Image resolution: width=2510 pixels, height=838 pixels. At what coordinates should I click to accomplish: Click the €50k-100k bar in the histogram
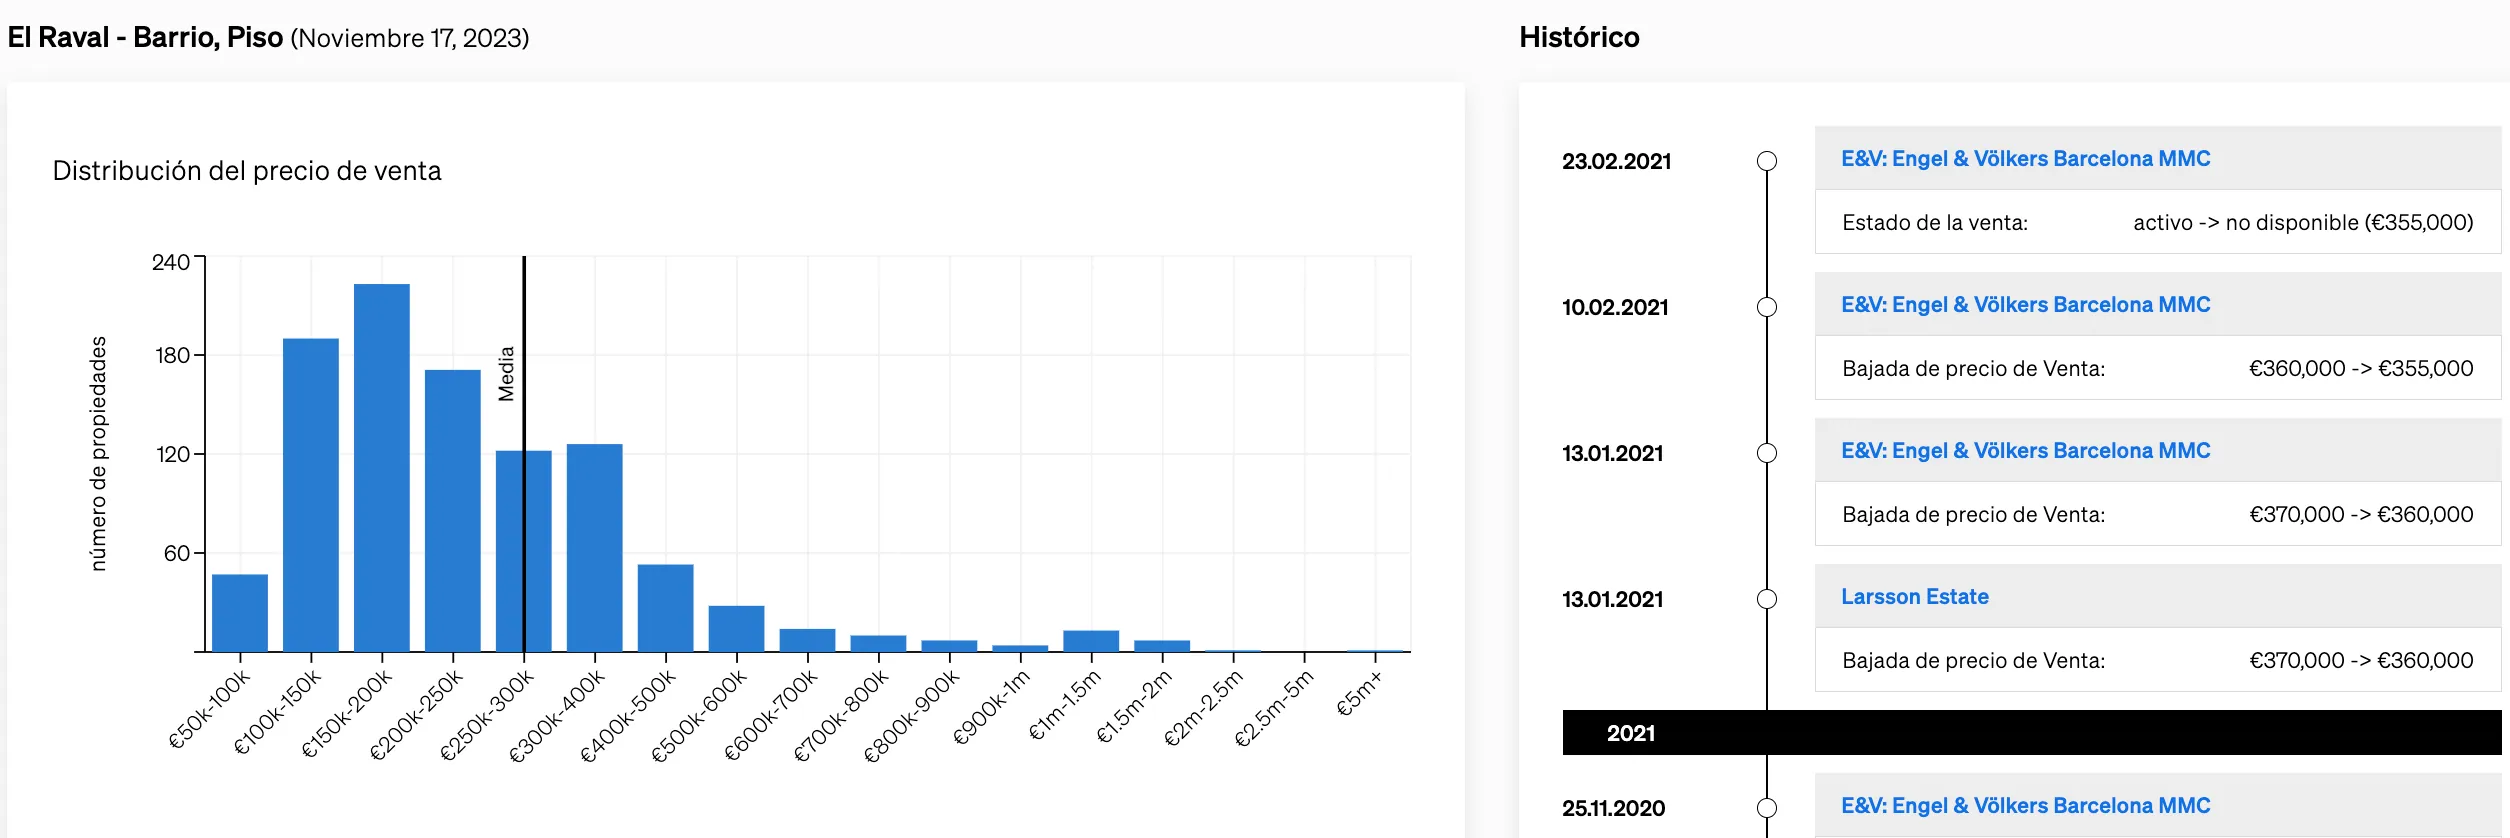(x=240, y=613)
